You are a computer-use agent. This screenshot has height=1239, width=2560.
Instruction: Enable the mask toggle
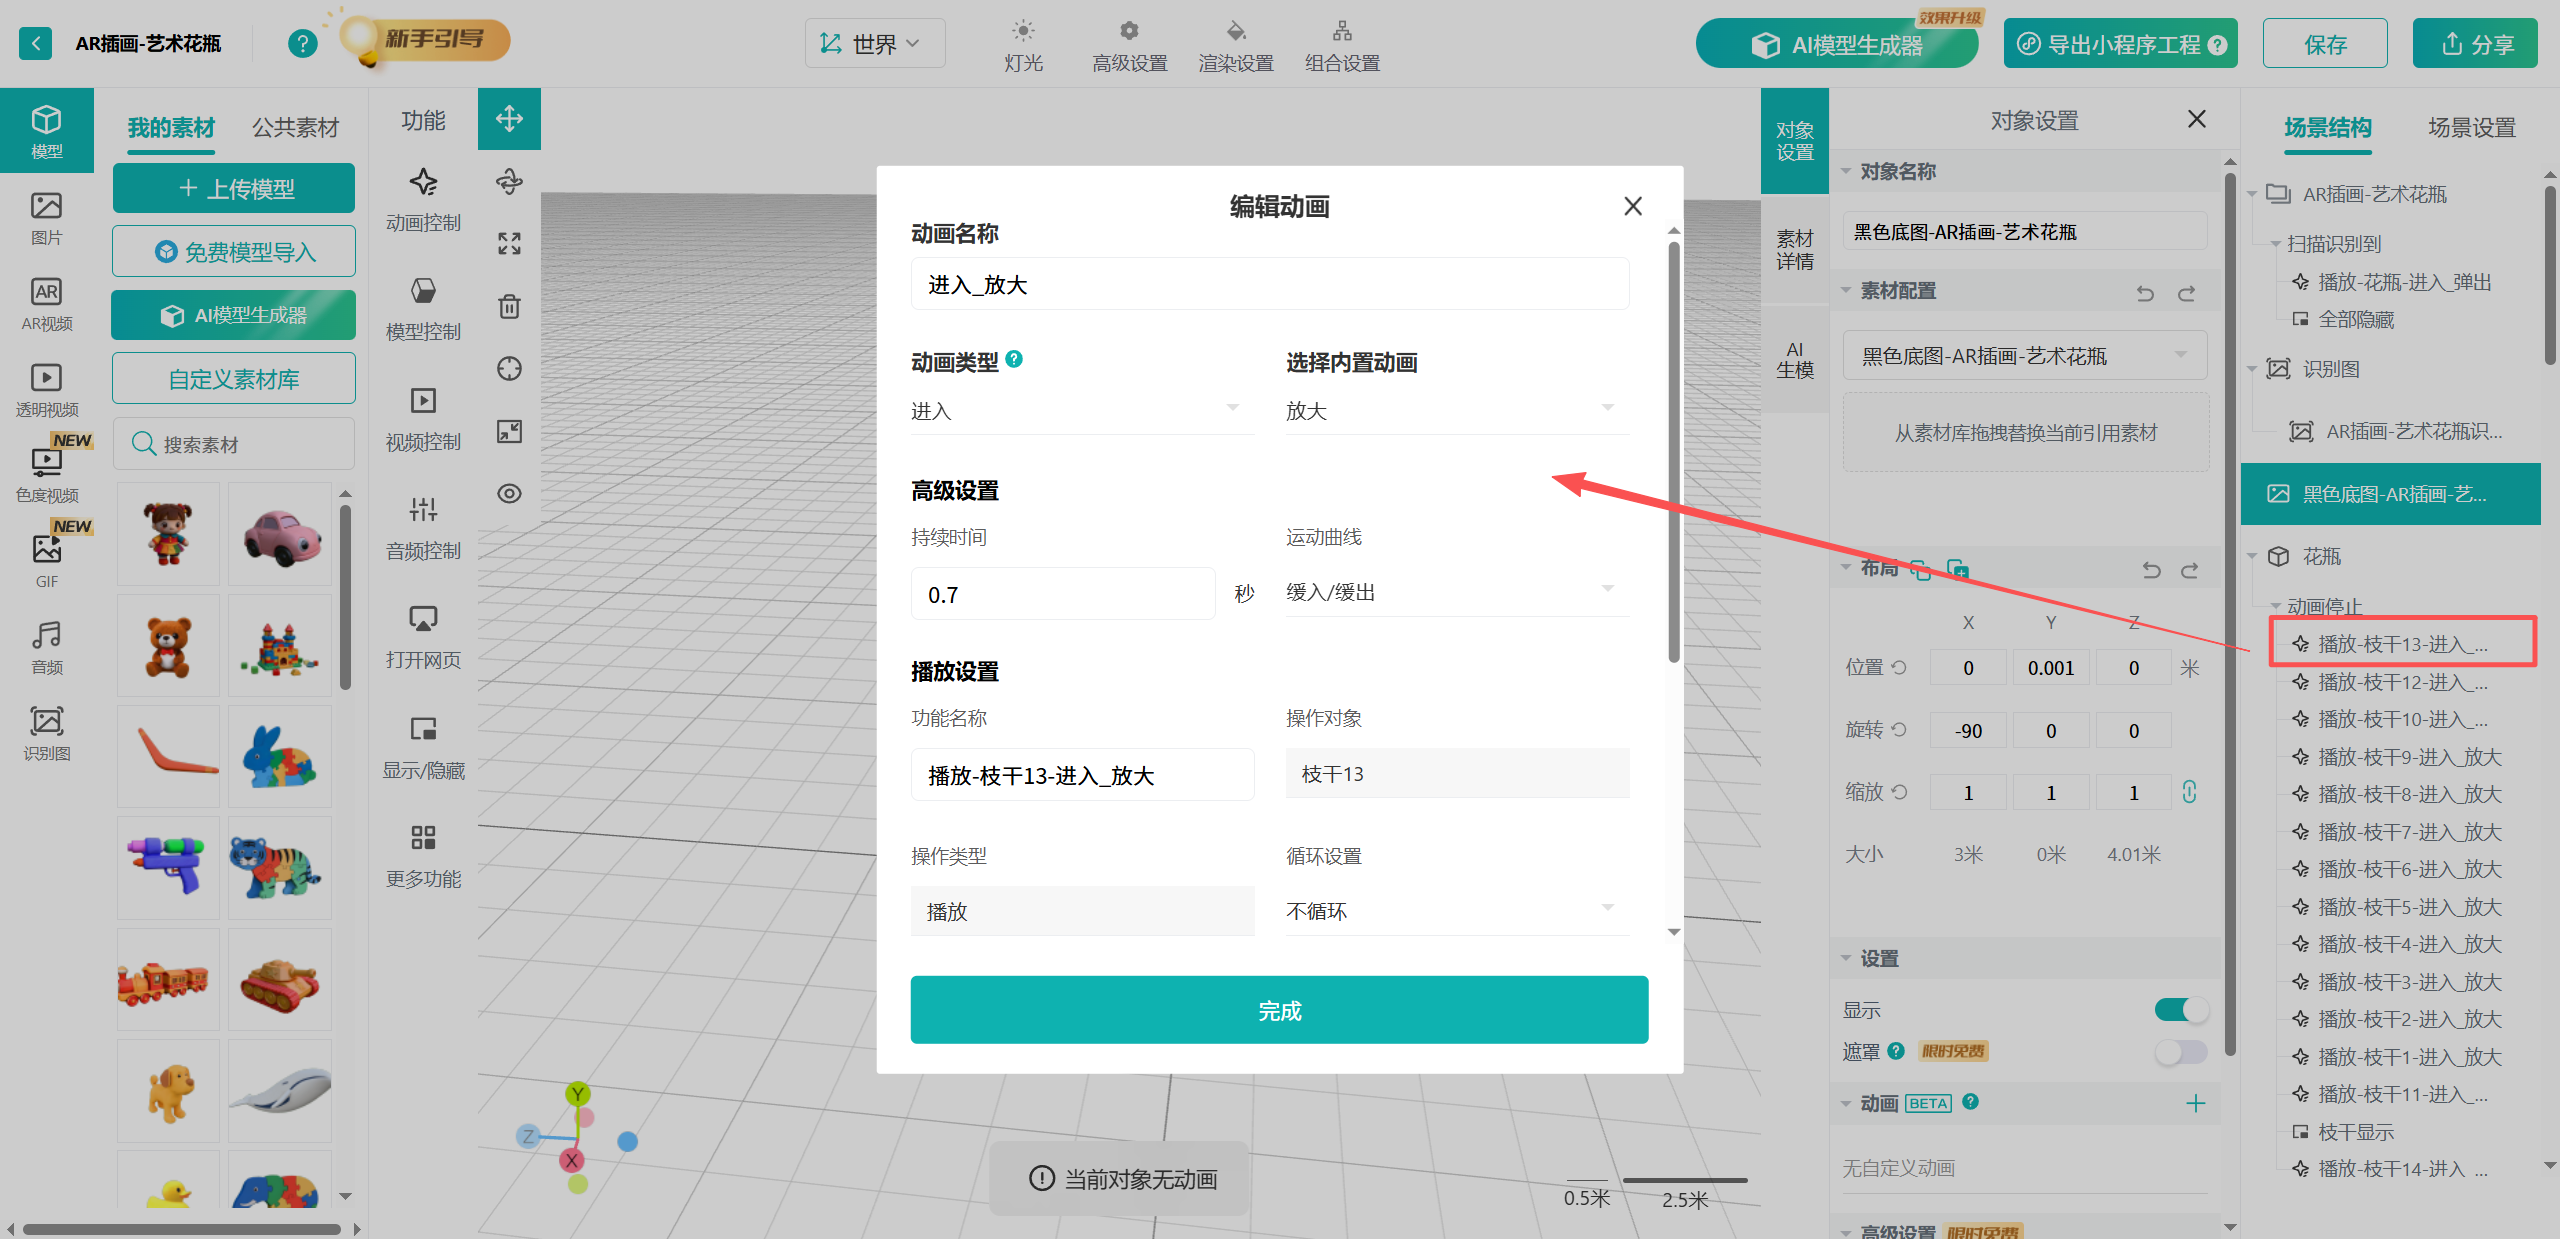(x=2180, y=1052)
